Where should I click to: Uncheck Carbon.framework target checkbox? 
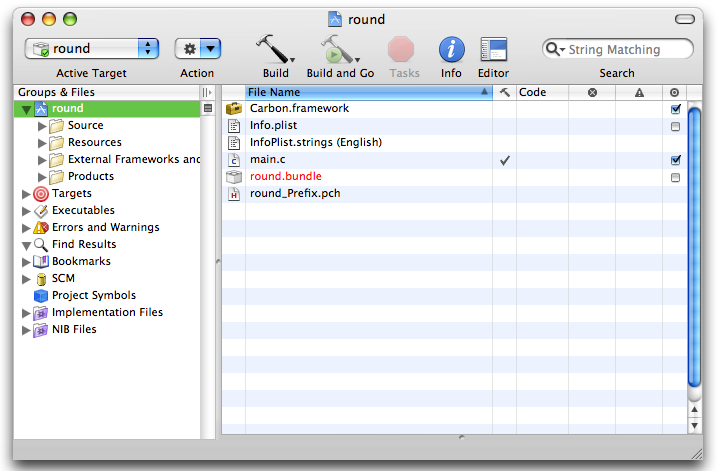tap(675, 109)
